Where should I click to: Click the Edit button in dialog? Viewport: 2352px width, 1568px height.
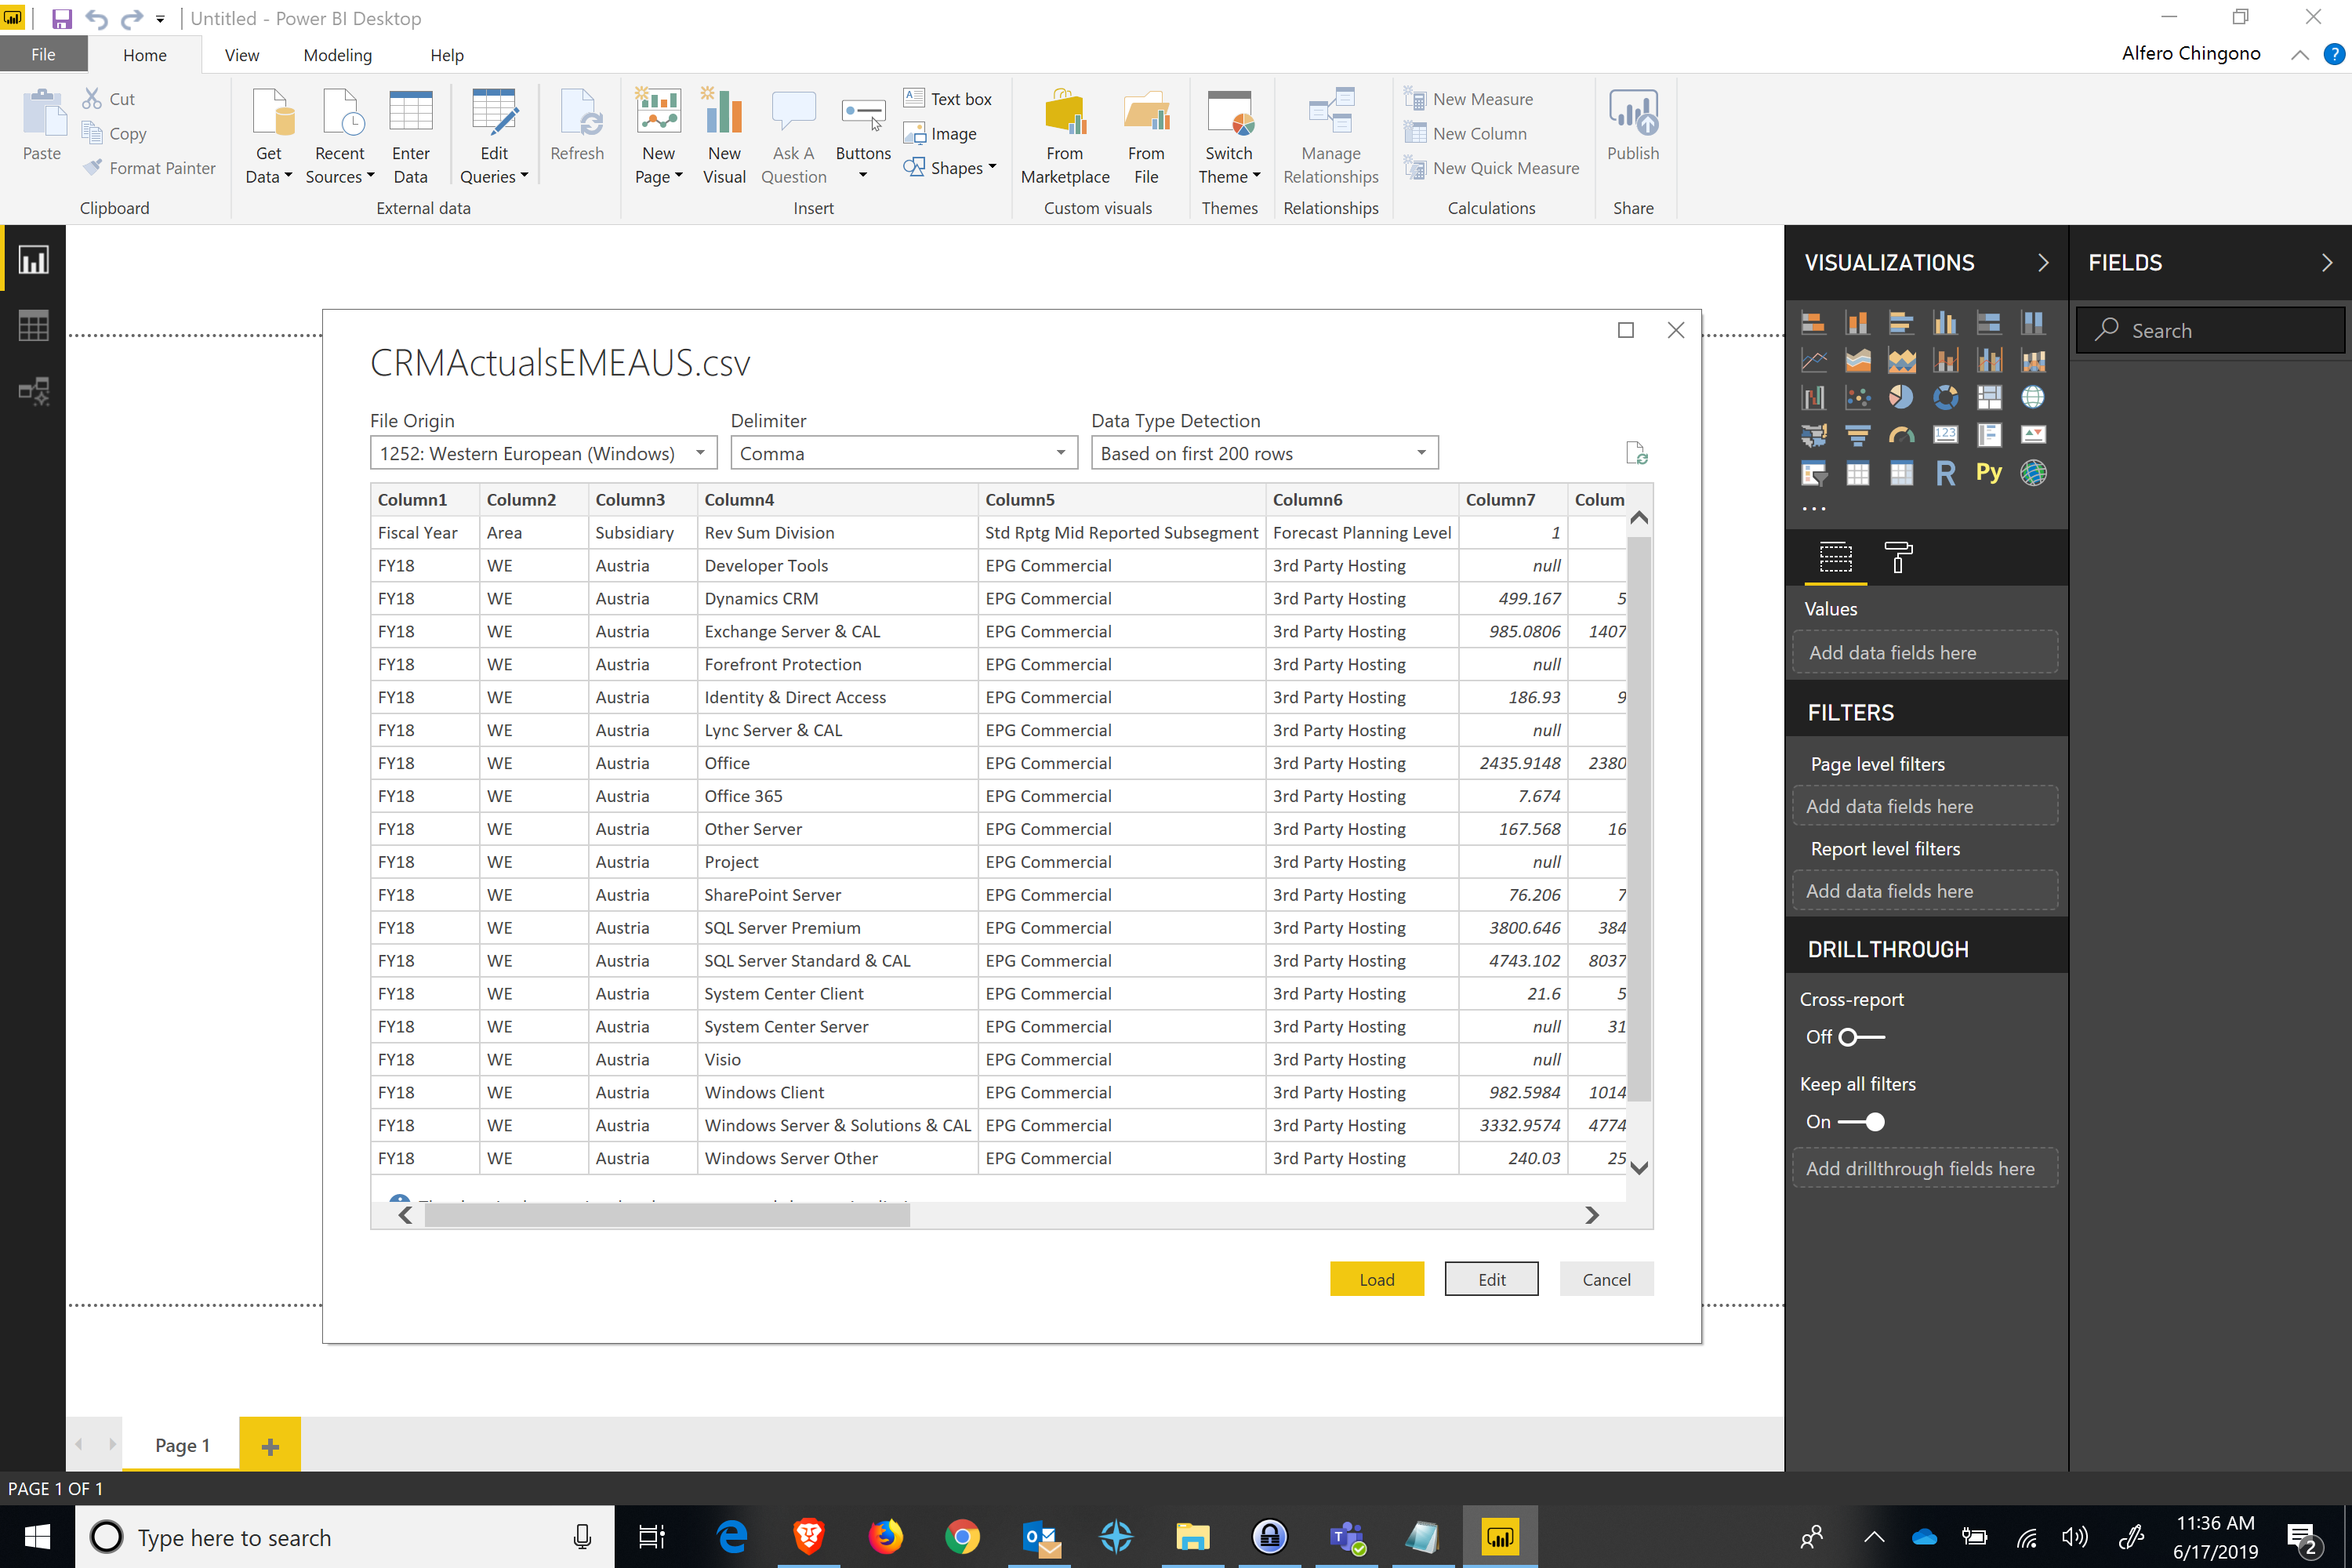click(1491, 1279)
